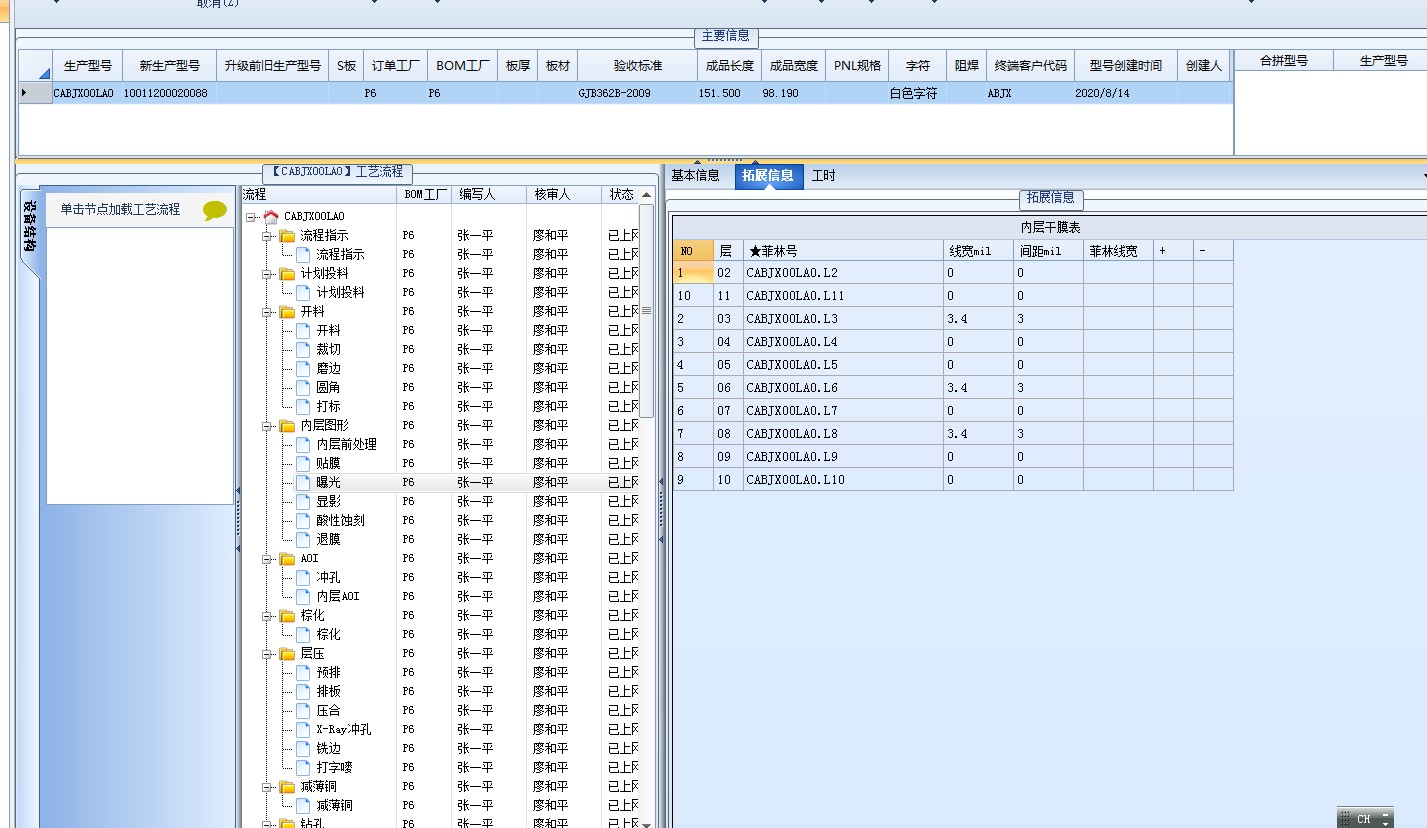Screen dimensions: 1427x828
Task: Click the green speech bubble icon
Action: pyautogui.click(x=215, y=210)
